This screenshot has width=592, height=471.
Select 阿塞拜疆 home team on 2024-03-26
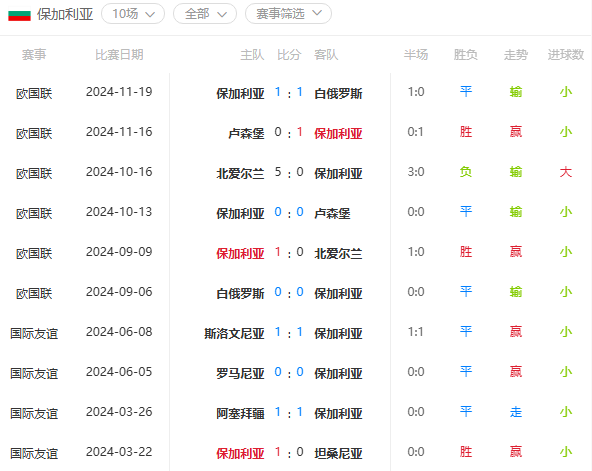240,414
